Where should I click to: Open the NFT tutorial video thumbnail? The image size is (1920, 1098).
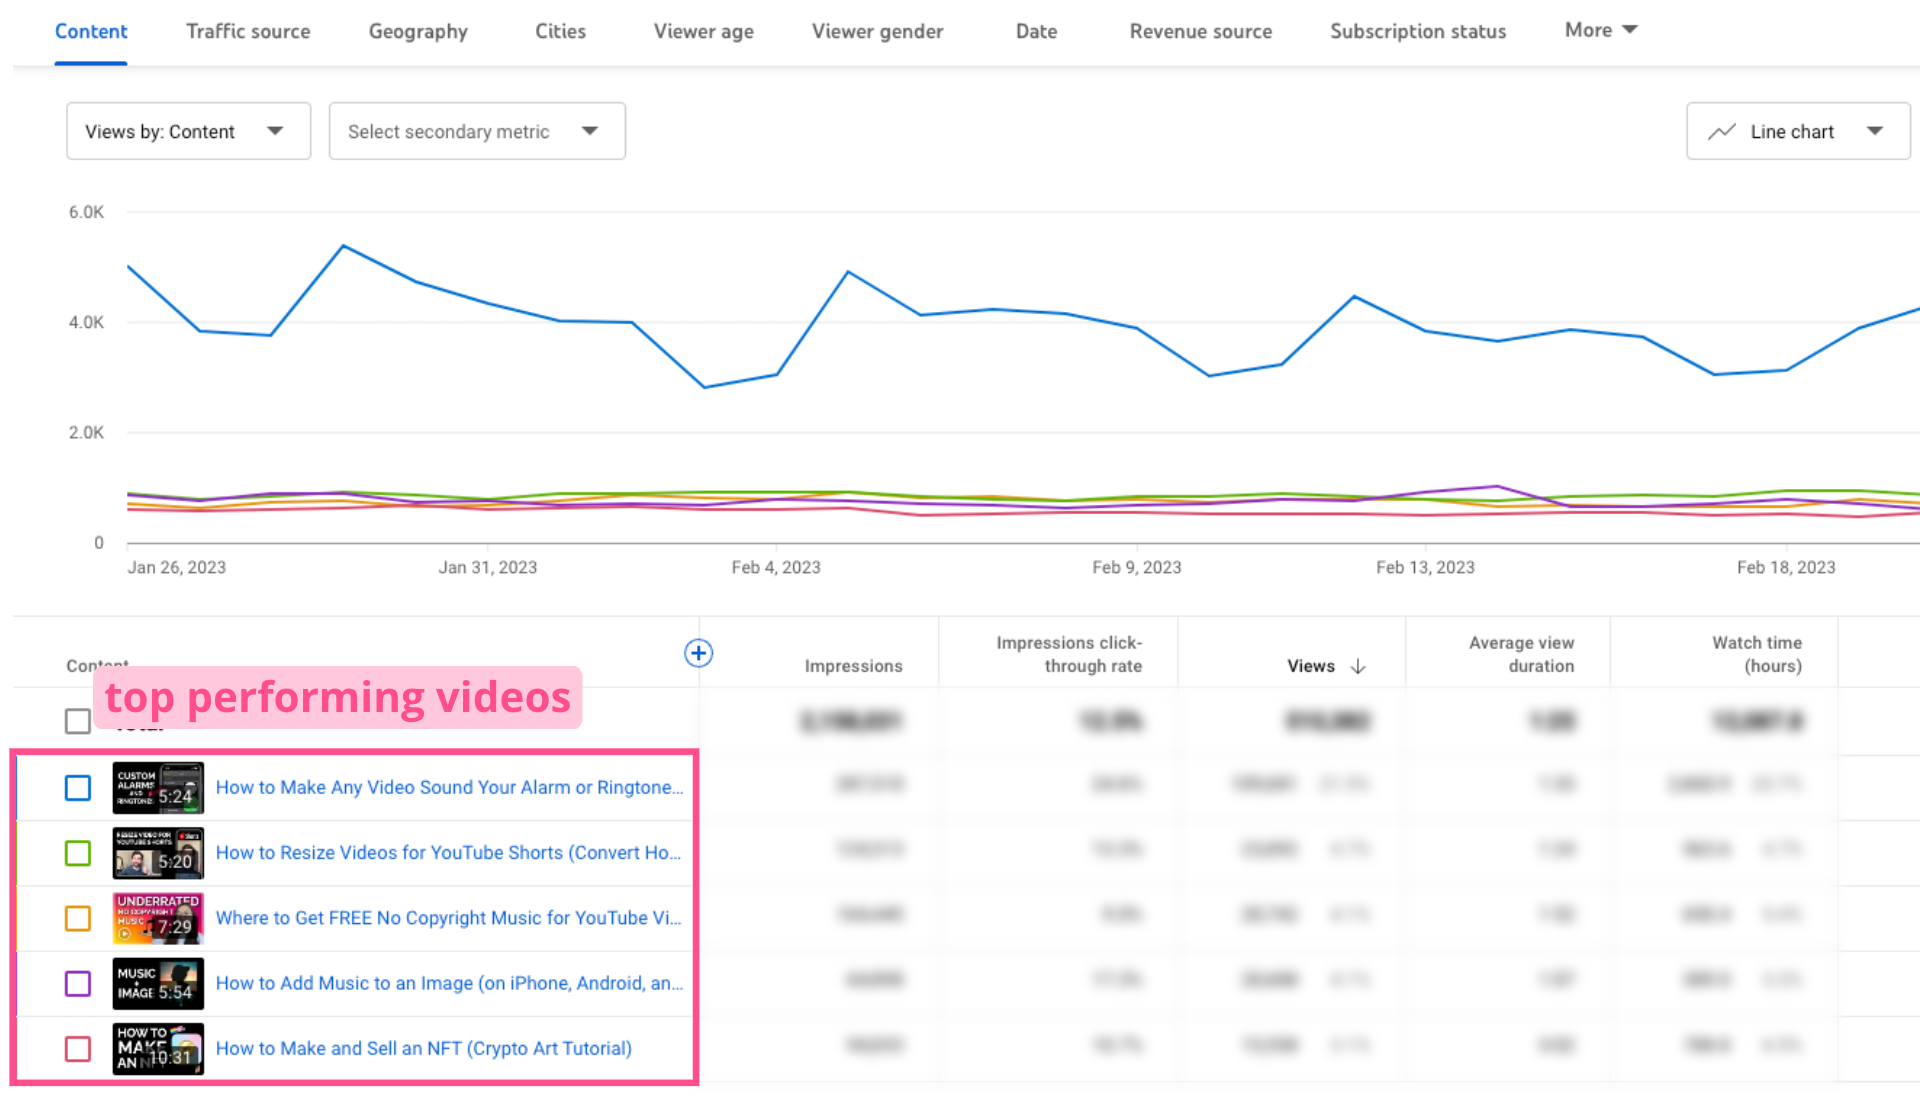tap(158, 1048)
